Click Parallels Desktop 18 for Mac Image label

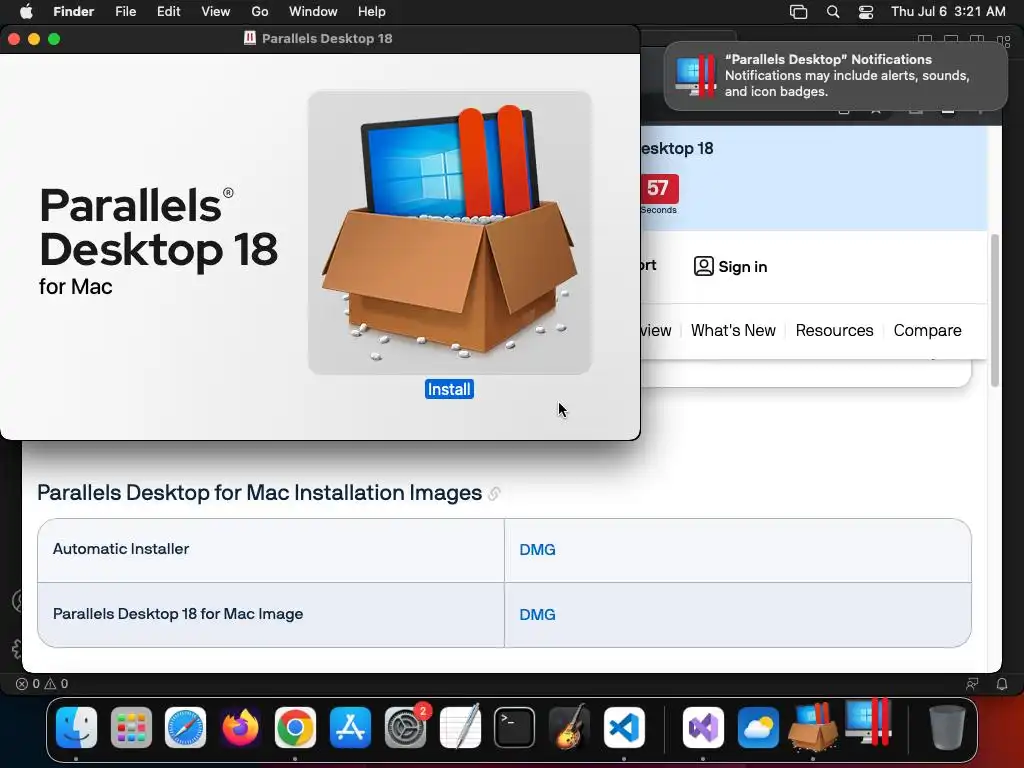(178, 614)
